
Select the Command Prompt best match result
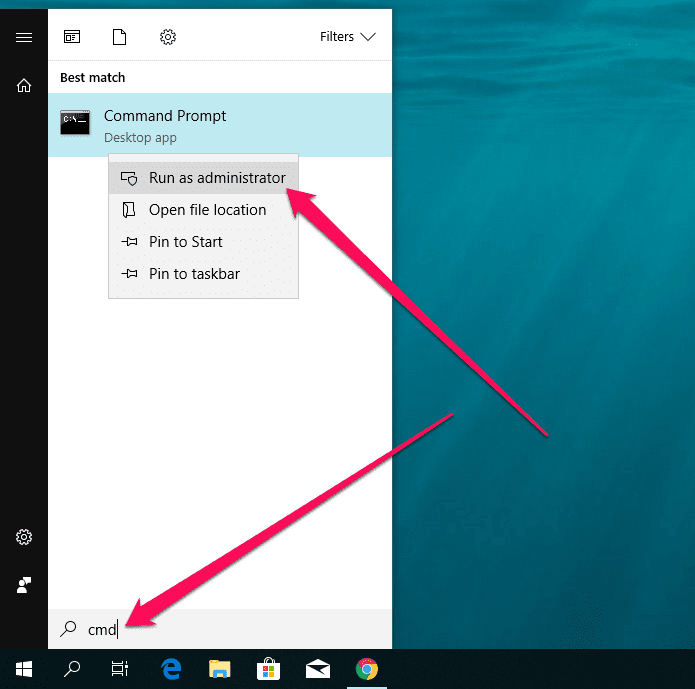click(220, 125)
